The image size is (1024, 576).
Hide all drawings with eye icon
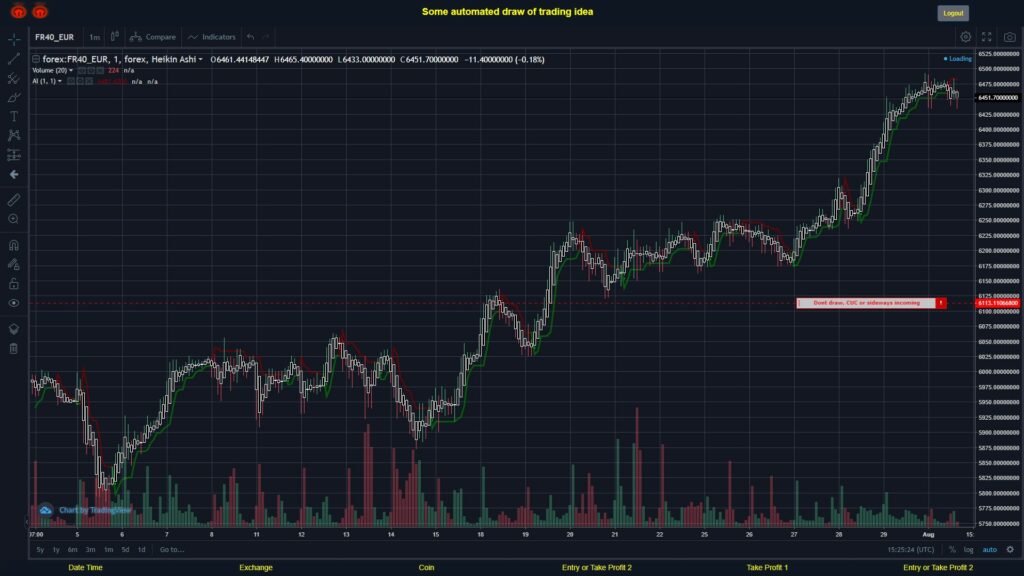pyautogui.click(x=14, y=303)
